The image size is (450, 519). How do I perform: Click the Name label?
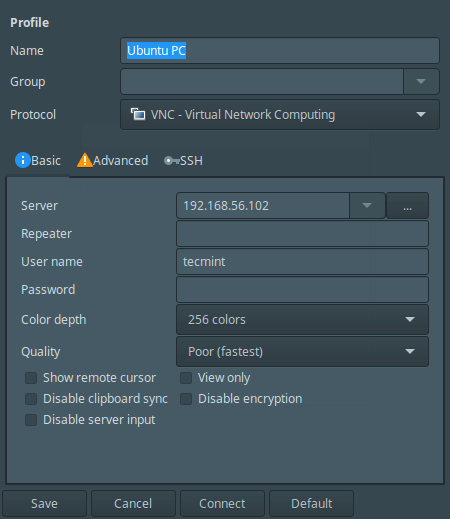click(x=27, y=51)
